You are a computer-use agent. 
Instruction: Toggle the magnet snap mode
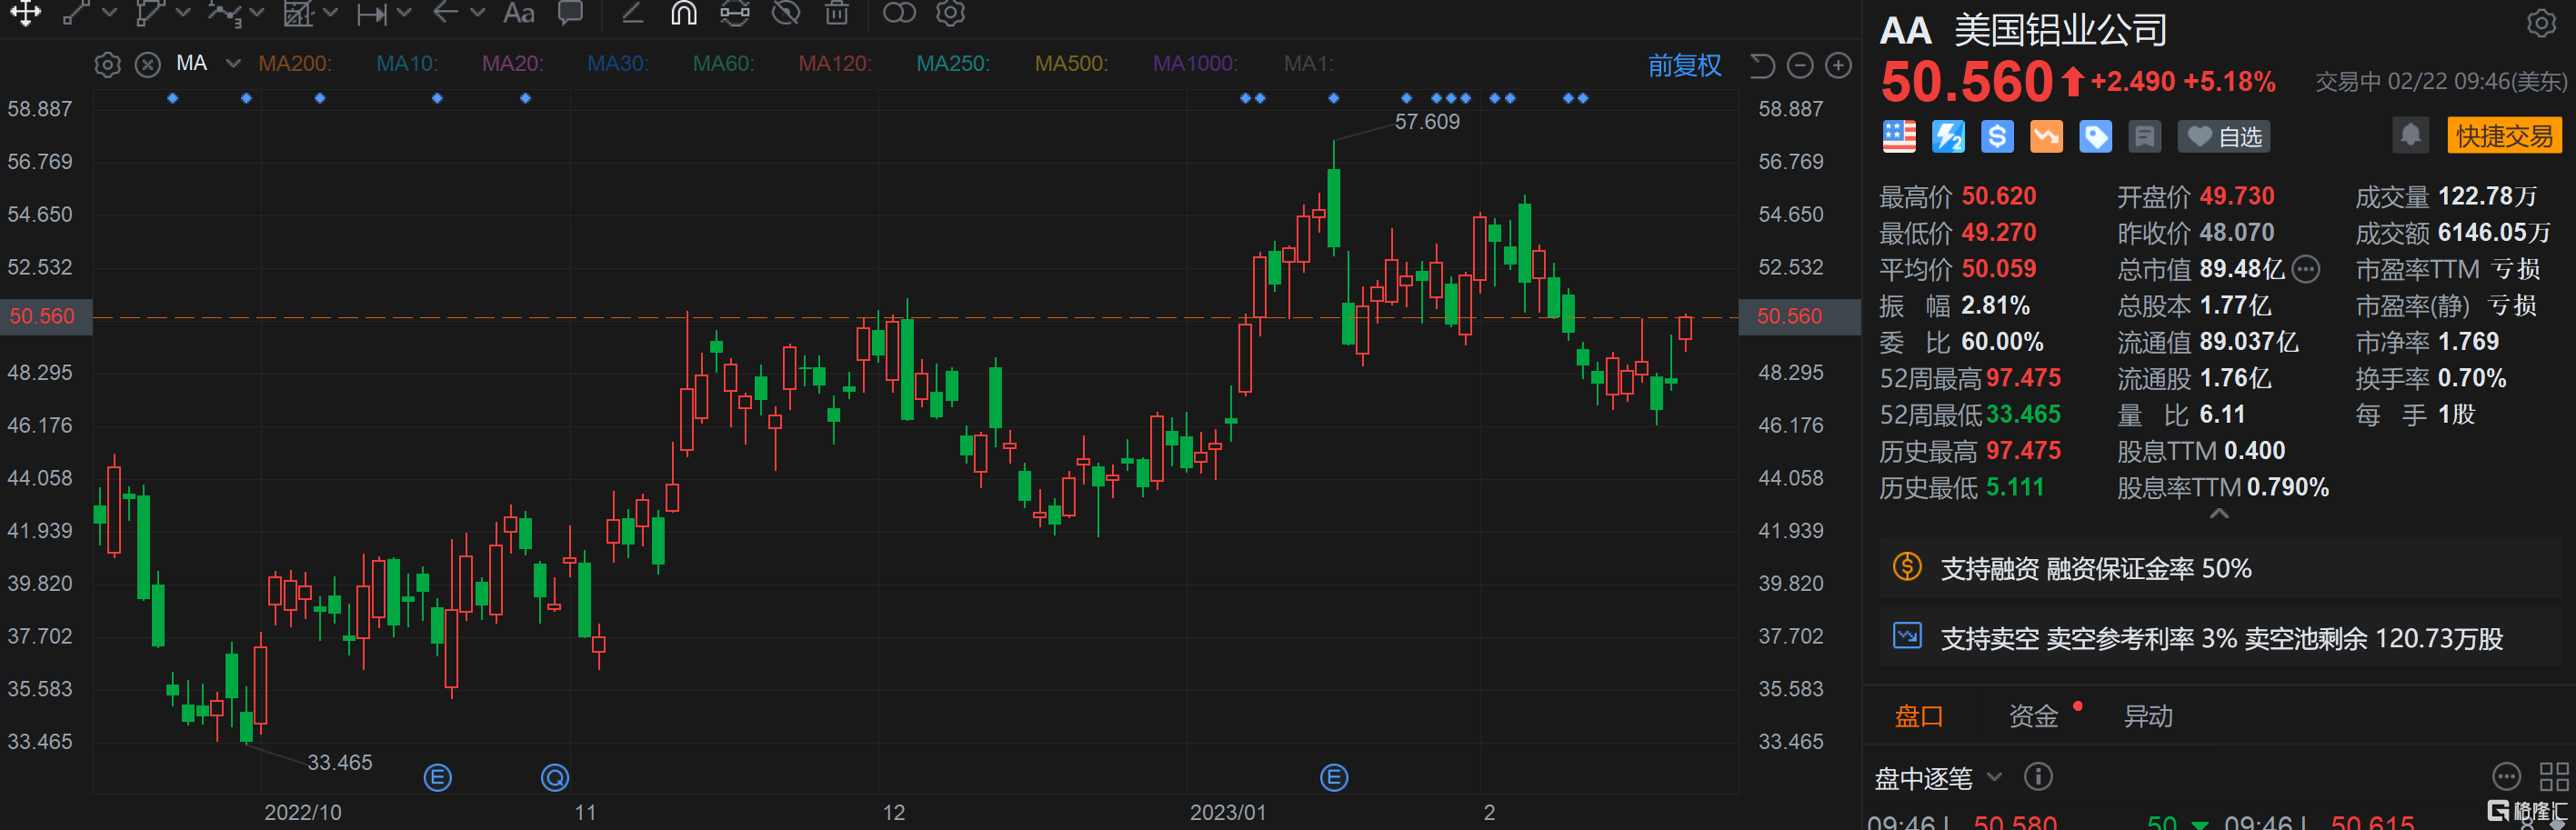click(x=684, y=13)
